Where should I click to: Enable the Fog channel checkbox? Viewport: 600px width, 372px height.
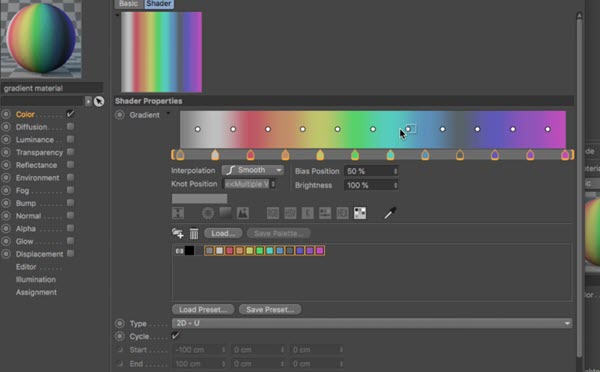coord(70,190)
